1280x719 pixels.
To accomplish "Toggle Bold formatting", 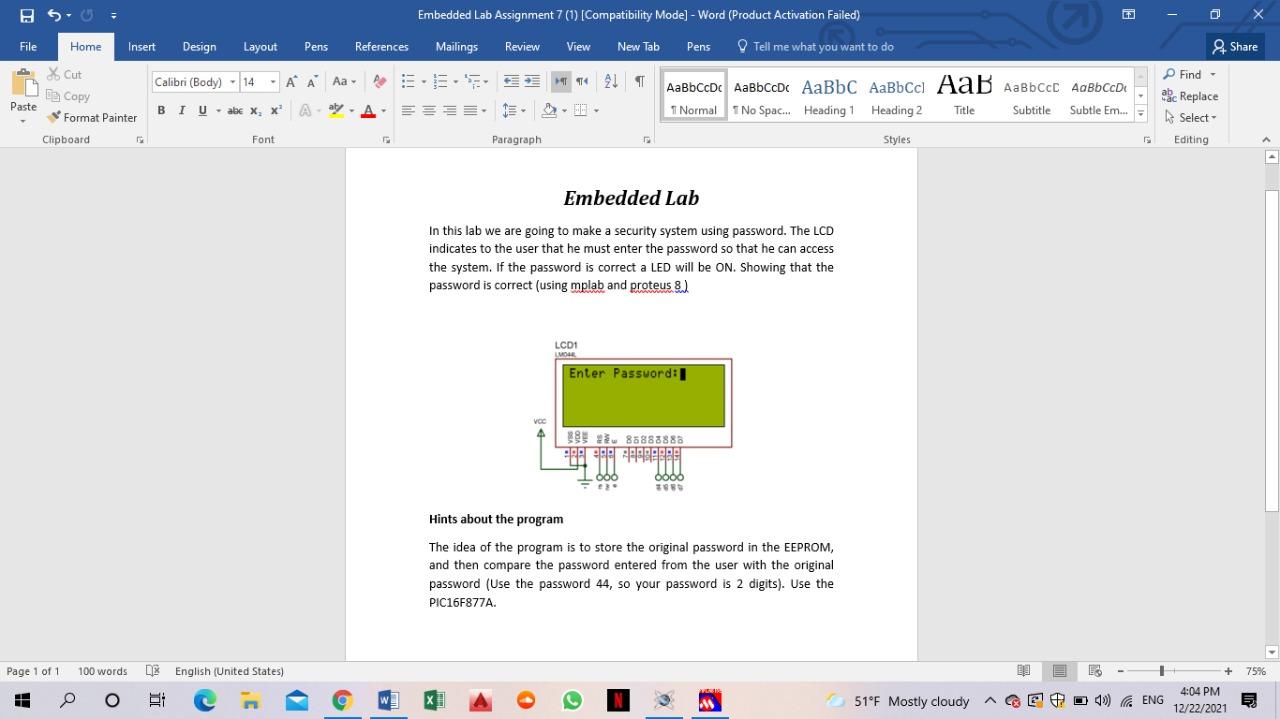I will [161, 110].
